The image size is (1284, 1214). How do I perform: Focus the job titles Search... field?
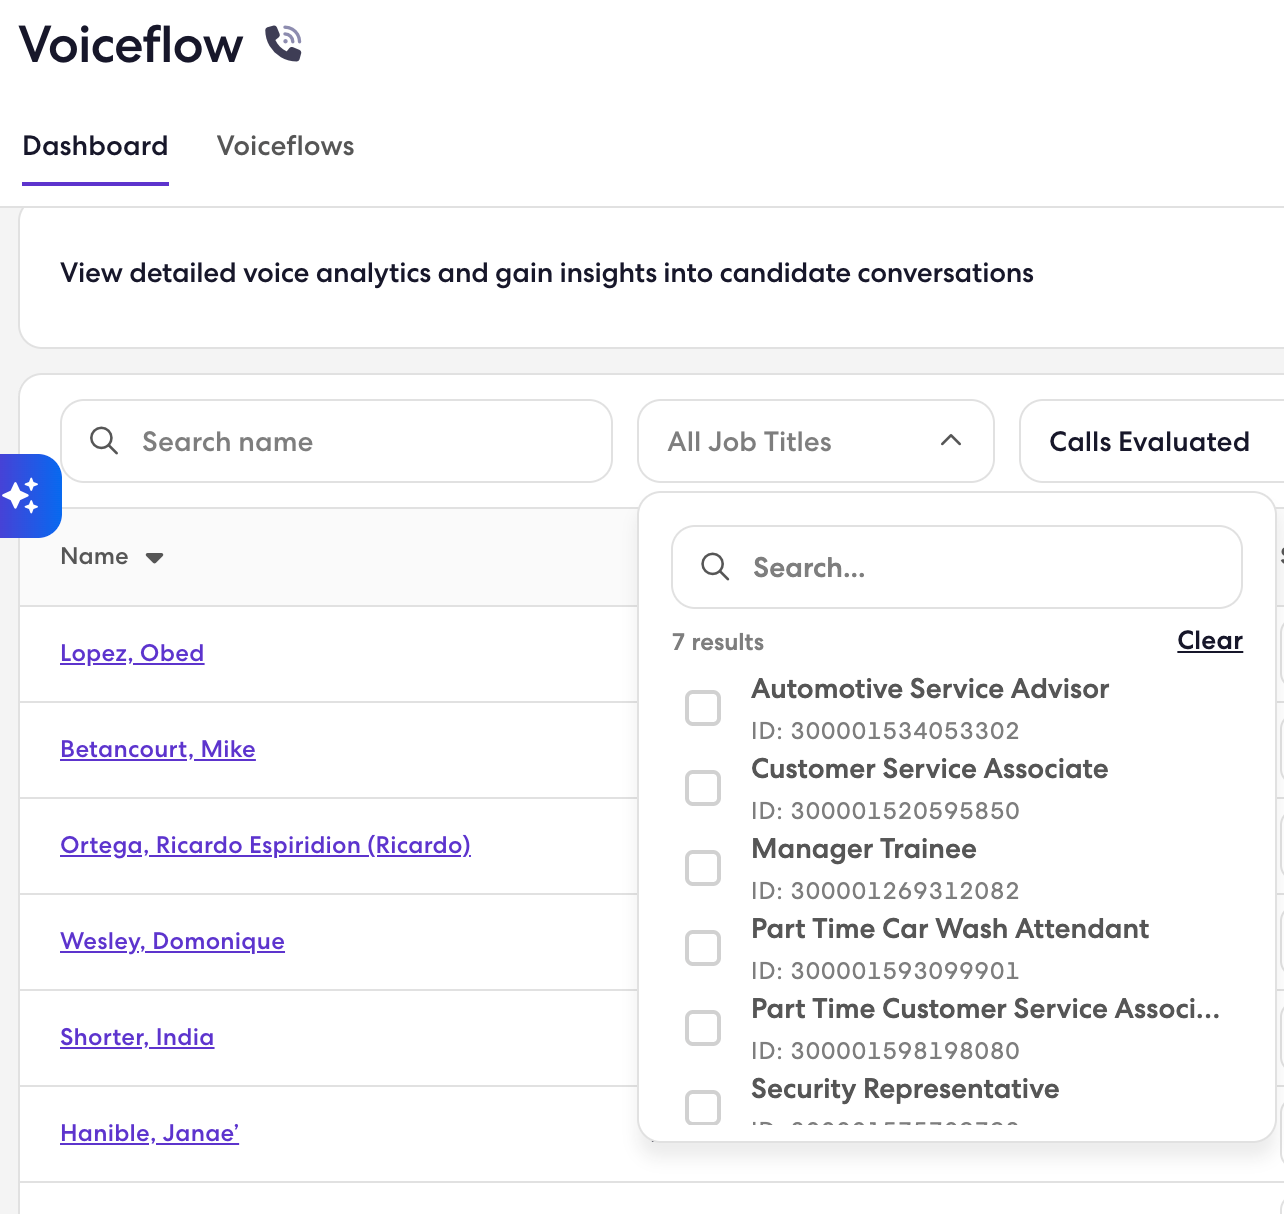tap(957, 567)
